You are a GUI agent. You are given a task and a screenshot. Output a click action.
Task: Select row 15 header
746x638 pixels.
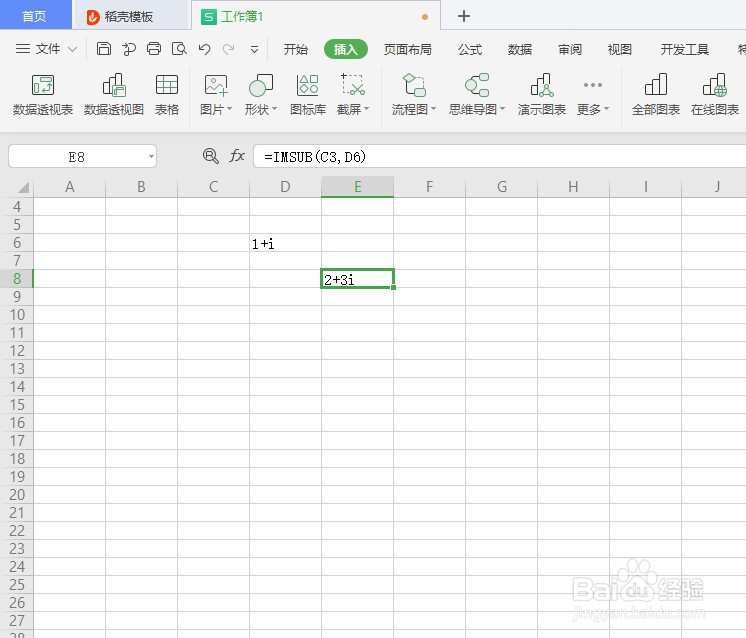click(x=17, y=405)
